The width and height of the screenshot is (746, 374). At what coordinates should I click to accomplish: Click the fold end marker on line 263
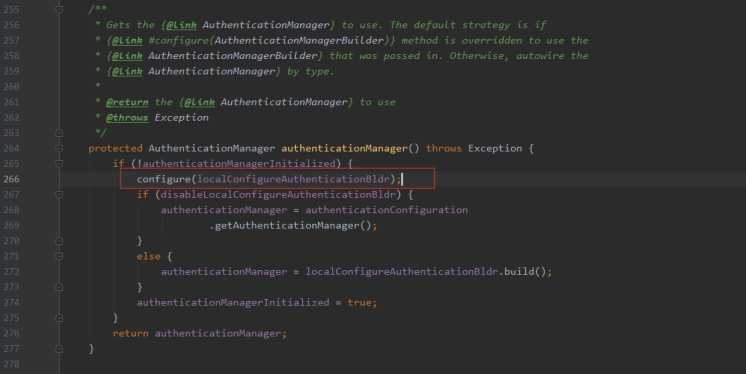(59, 133)
